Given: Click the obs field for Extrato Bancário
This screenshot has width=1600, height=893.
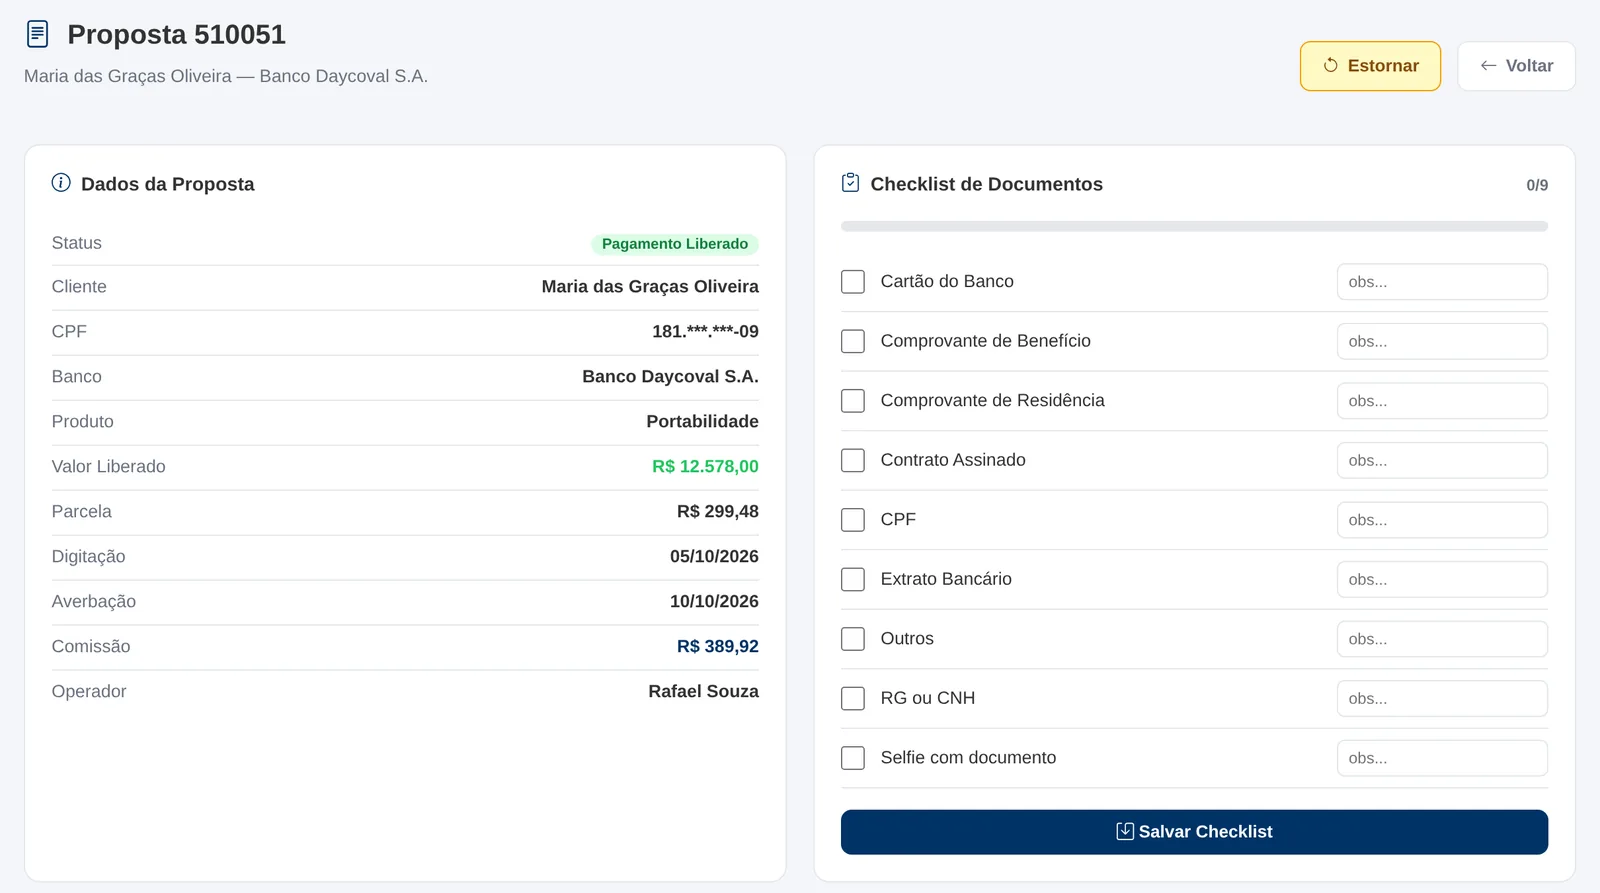Looking at the screenshot, I should [x=1442, y=579].
